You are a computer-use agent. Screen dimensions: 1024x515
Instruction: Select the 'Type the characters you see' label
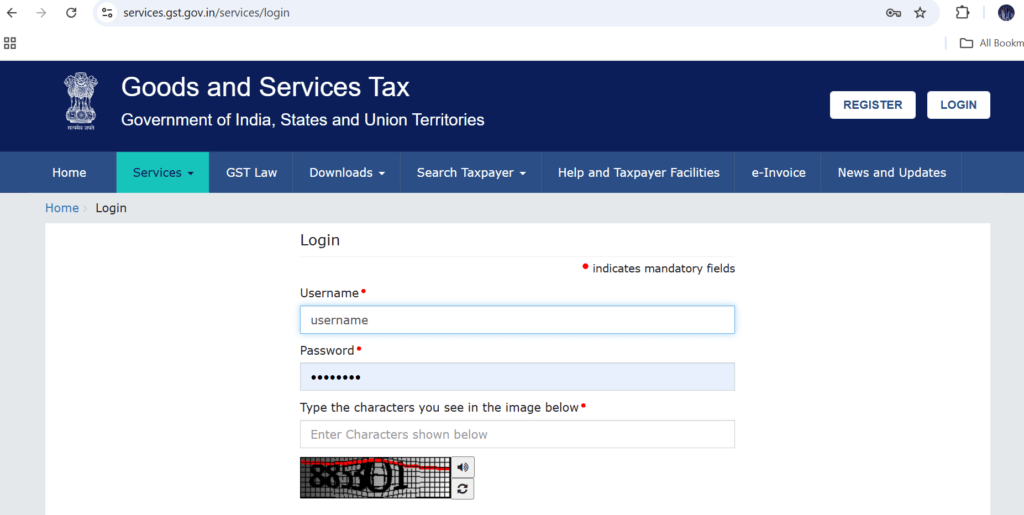coord(440,407)
